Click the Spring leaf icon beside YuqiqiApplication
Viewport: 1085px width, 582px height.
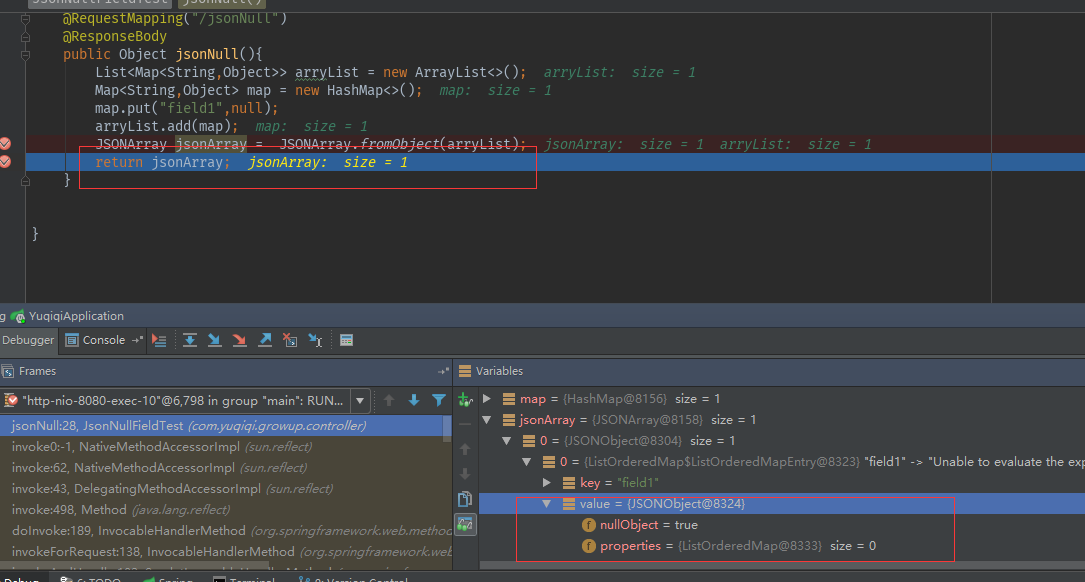tap(18, 316)
